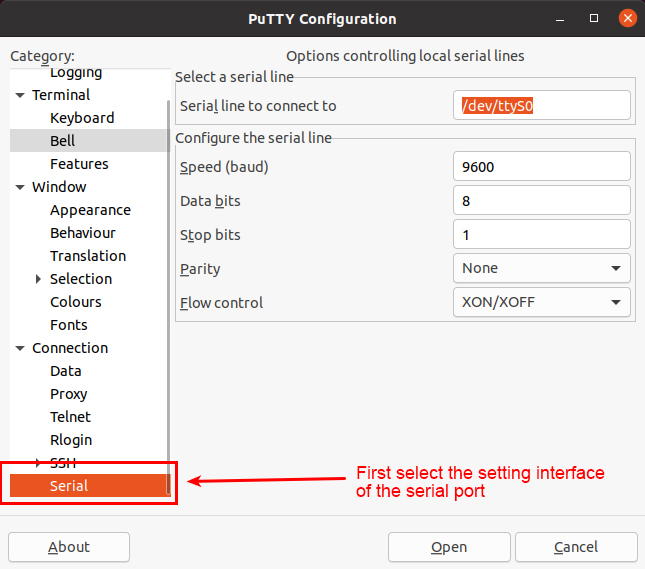The image size is (645, 569).
Task: Collapse the Connection category tree node
Action: click(20, 348)
